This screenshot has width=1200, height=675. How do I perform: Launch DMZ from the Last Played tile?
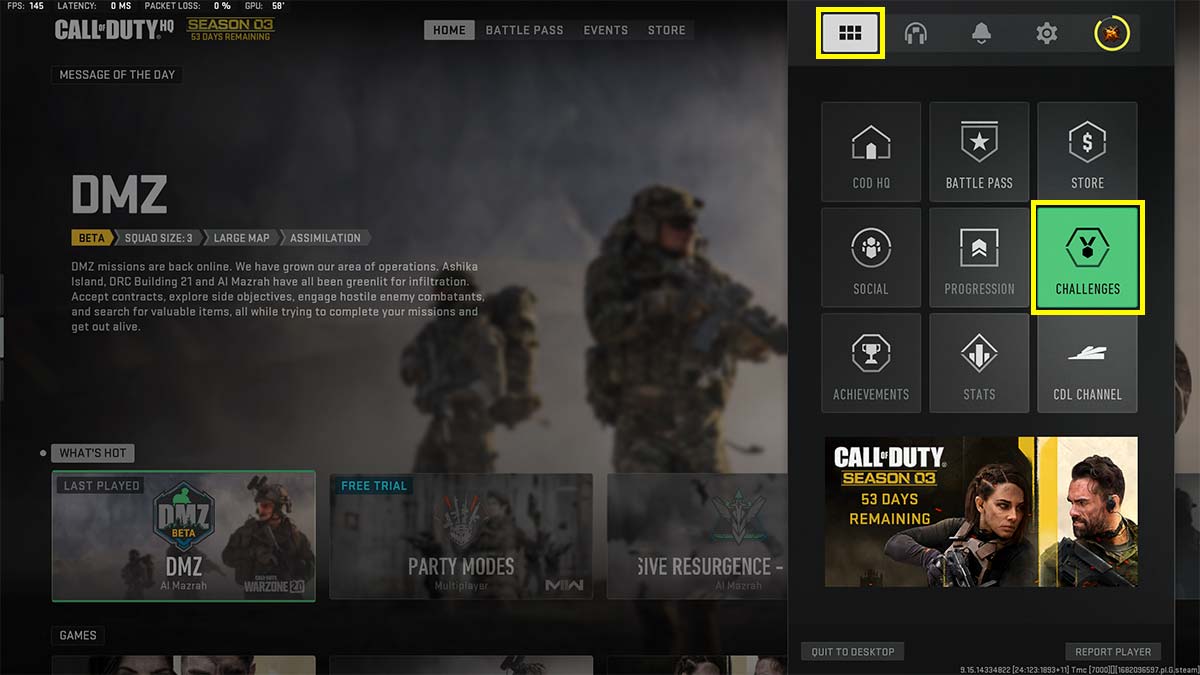(x=183, y=536)
